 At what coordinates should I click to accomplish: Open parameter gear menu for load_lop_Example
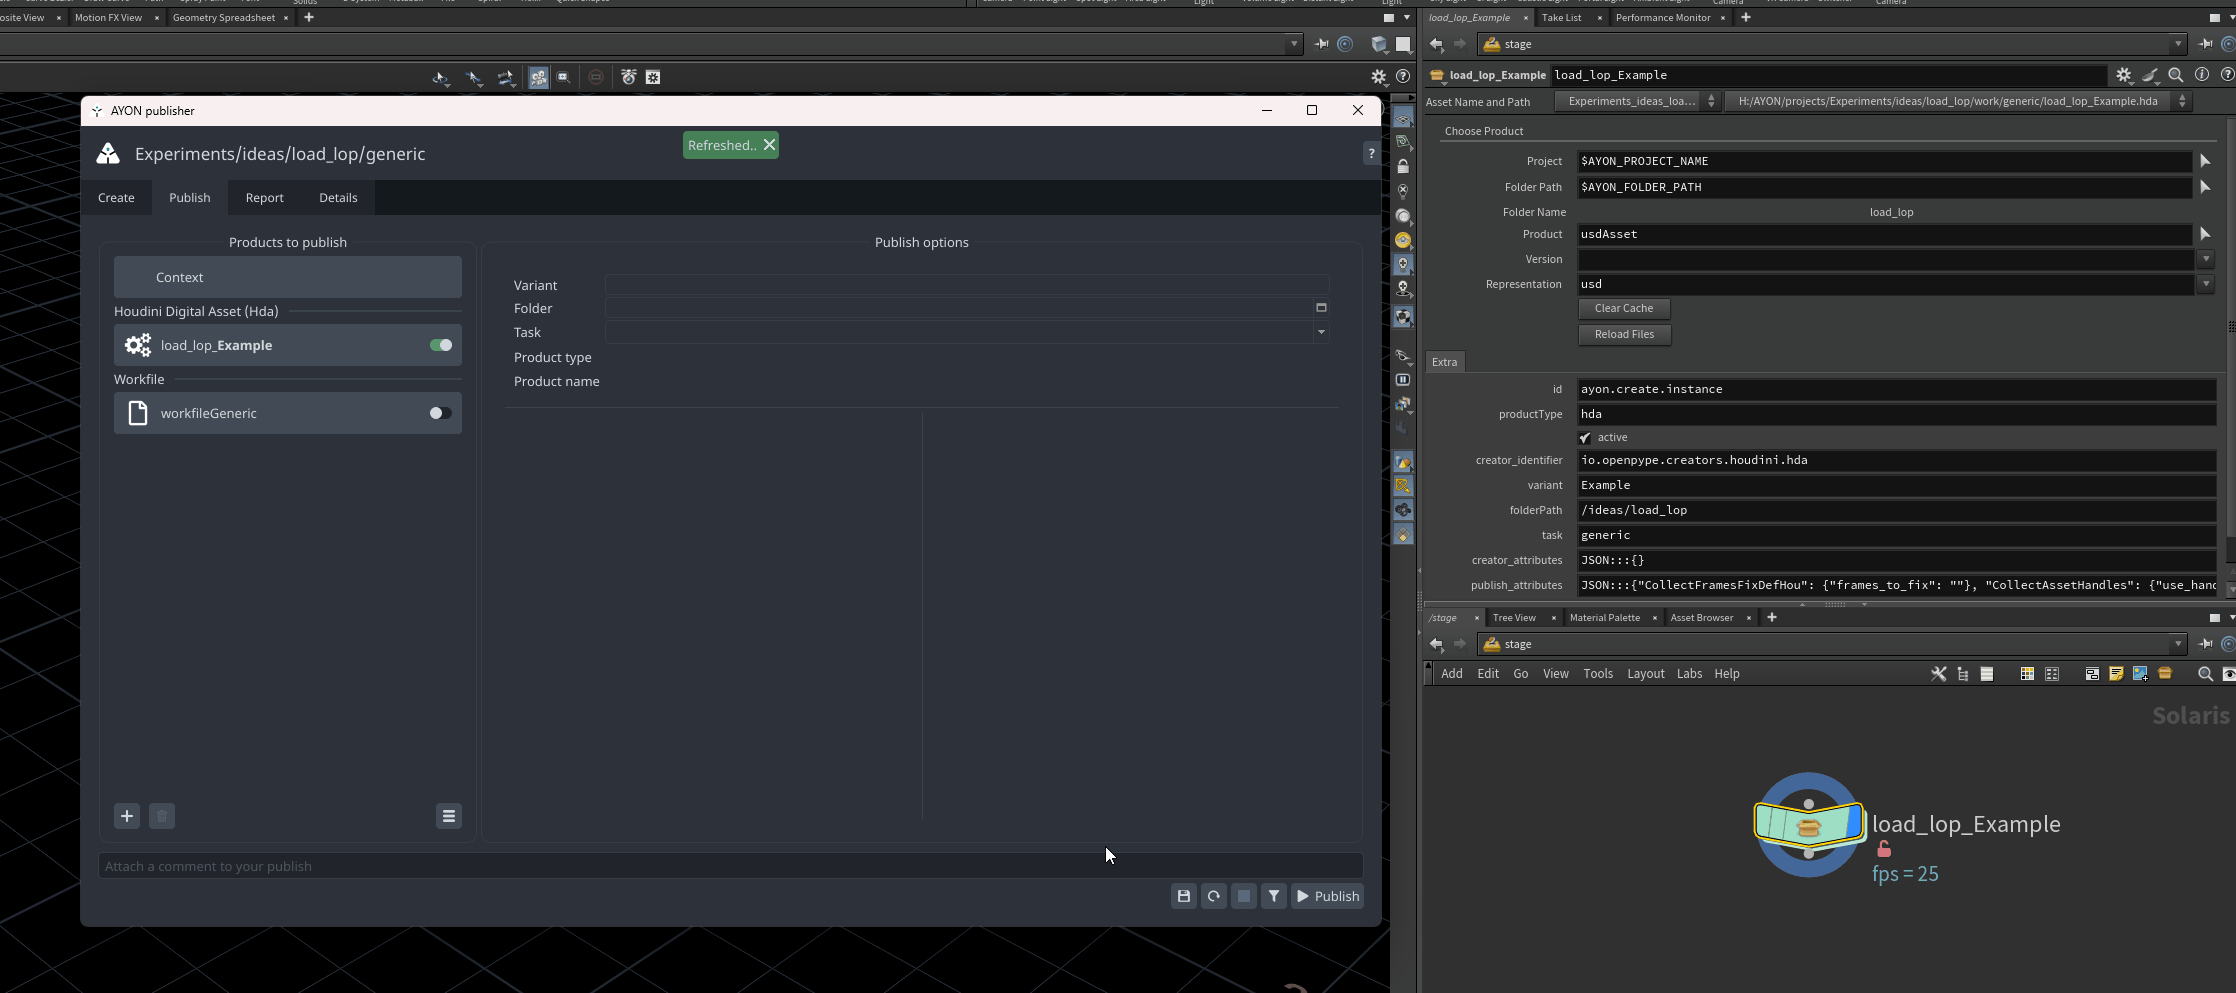(2123, 75)
